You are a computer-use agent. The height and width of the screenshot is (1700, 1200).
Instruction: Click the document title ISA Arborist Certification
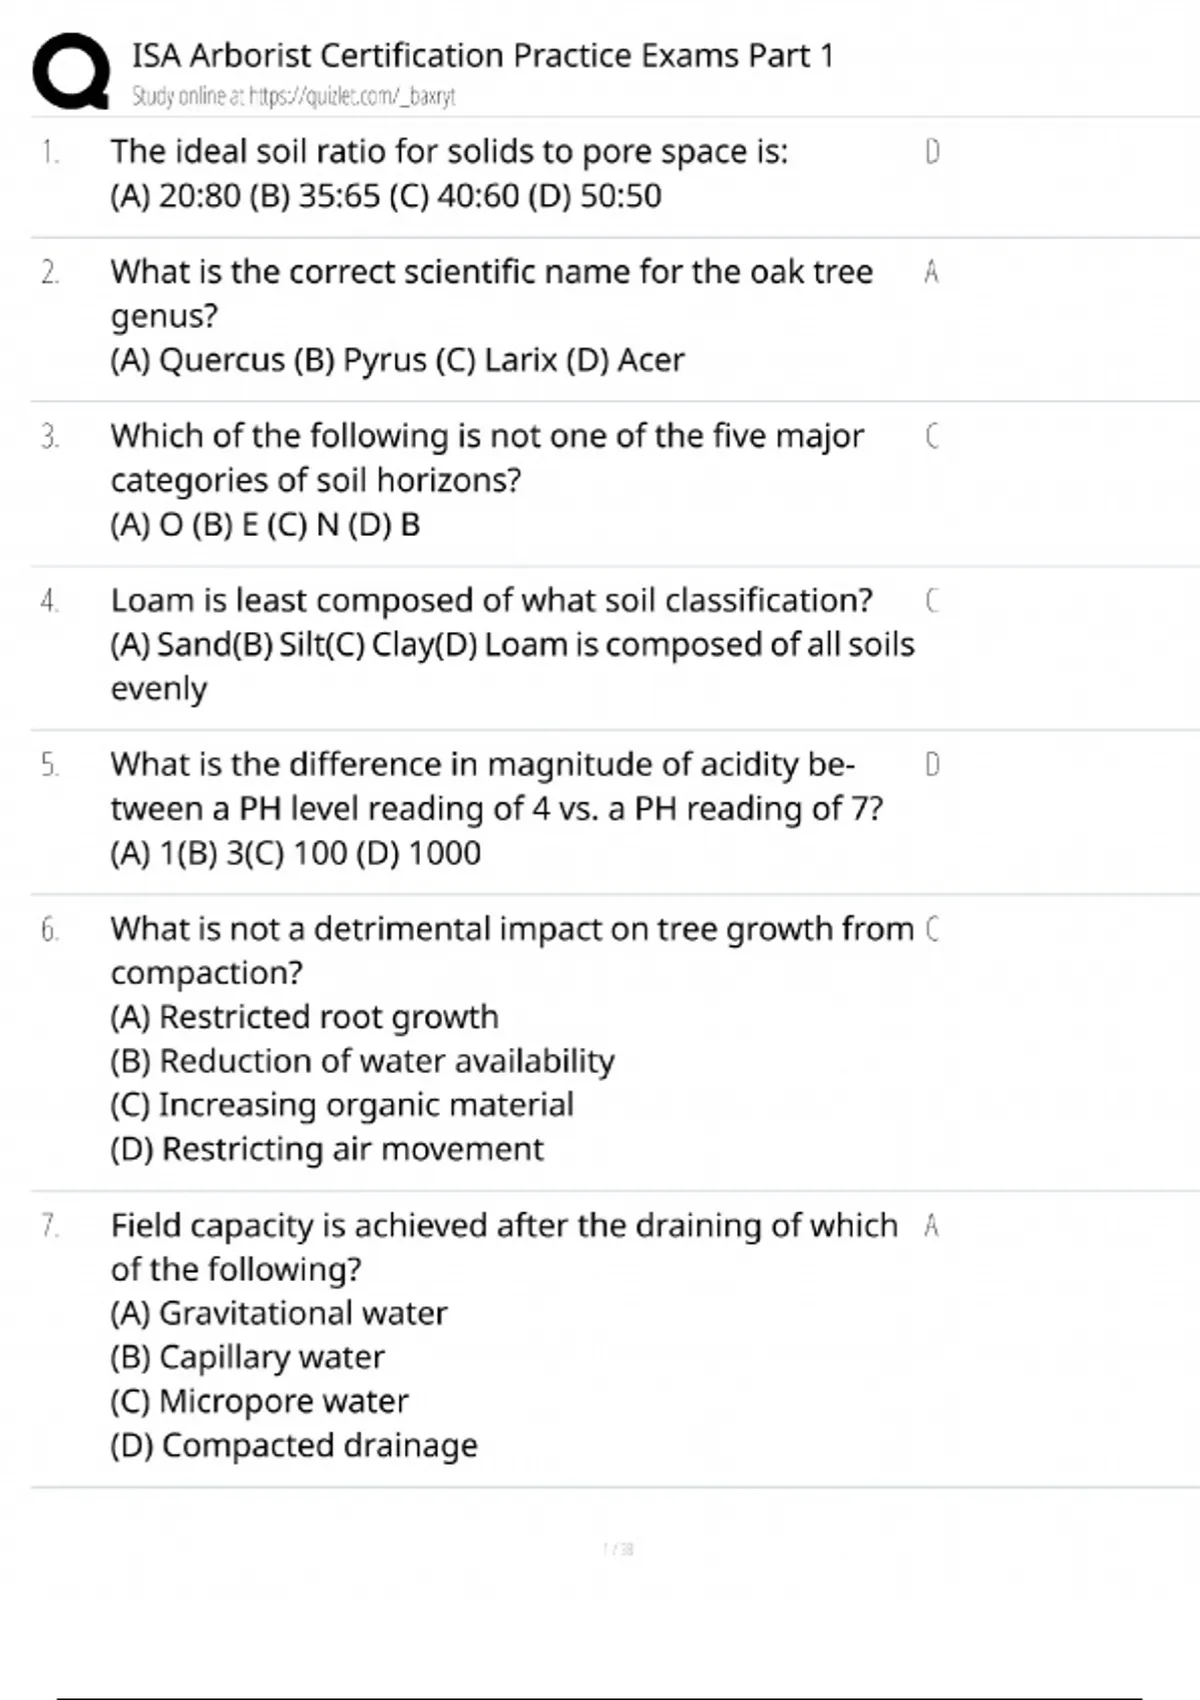point(482,56)
